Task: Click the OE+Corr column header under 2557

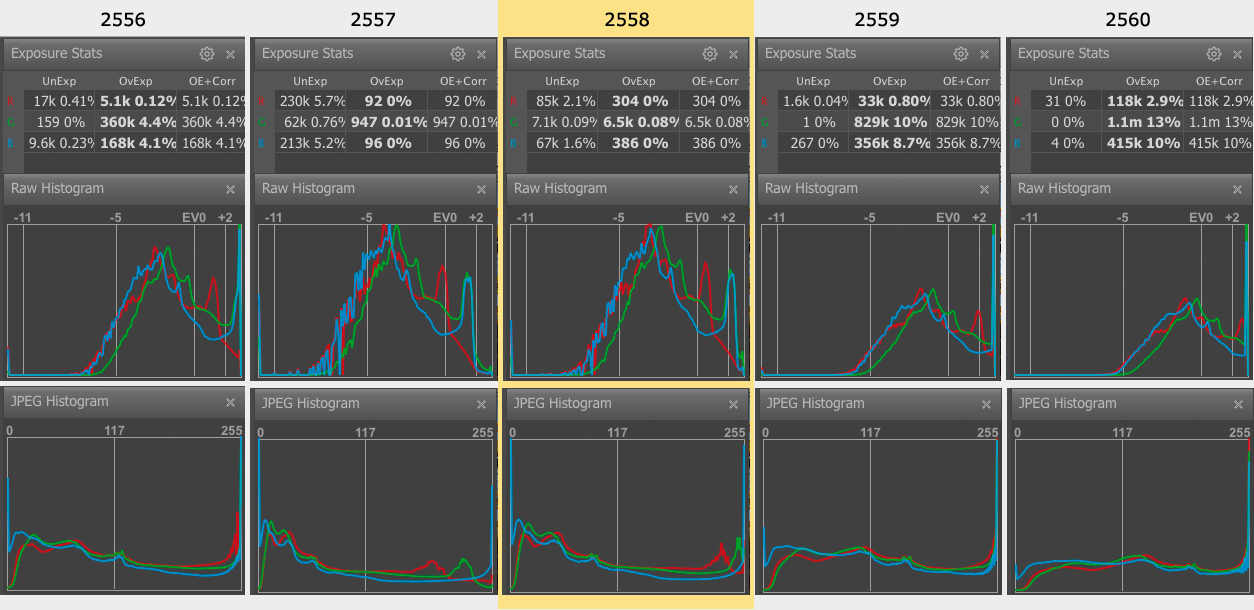Action: (463, 81)
